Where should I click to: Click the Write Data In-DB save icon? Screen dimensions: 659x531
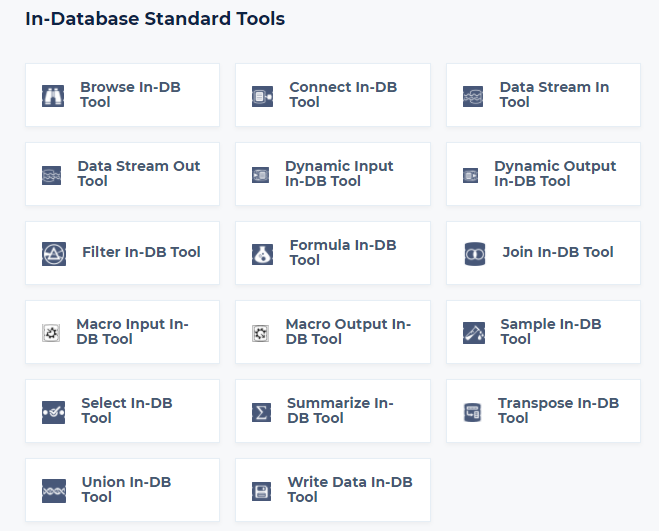[x=261, y=491]
